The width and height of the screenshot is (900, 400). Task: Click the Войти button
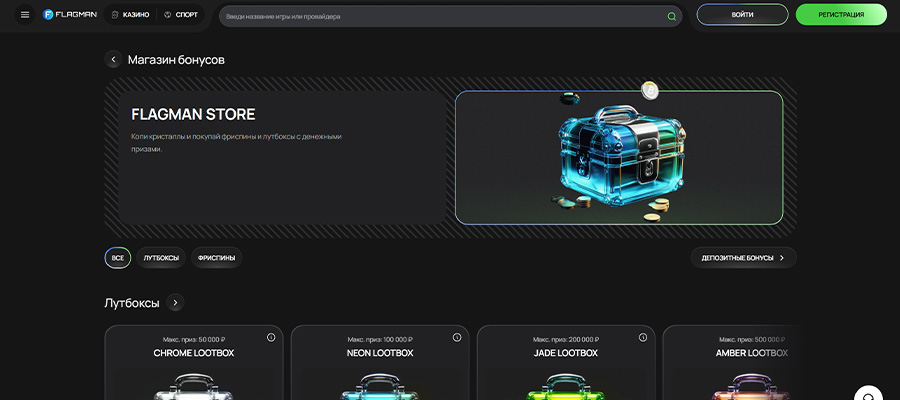[742, 15]
